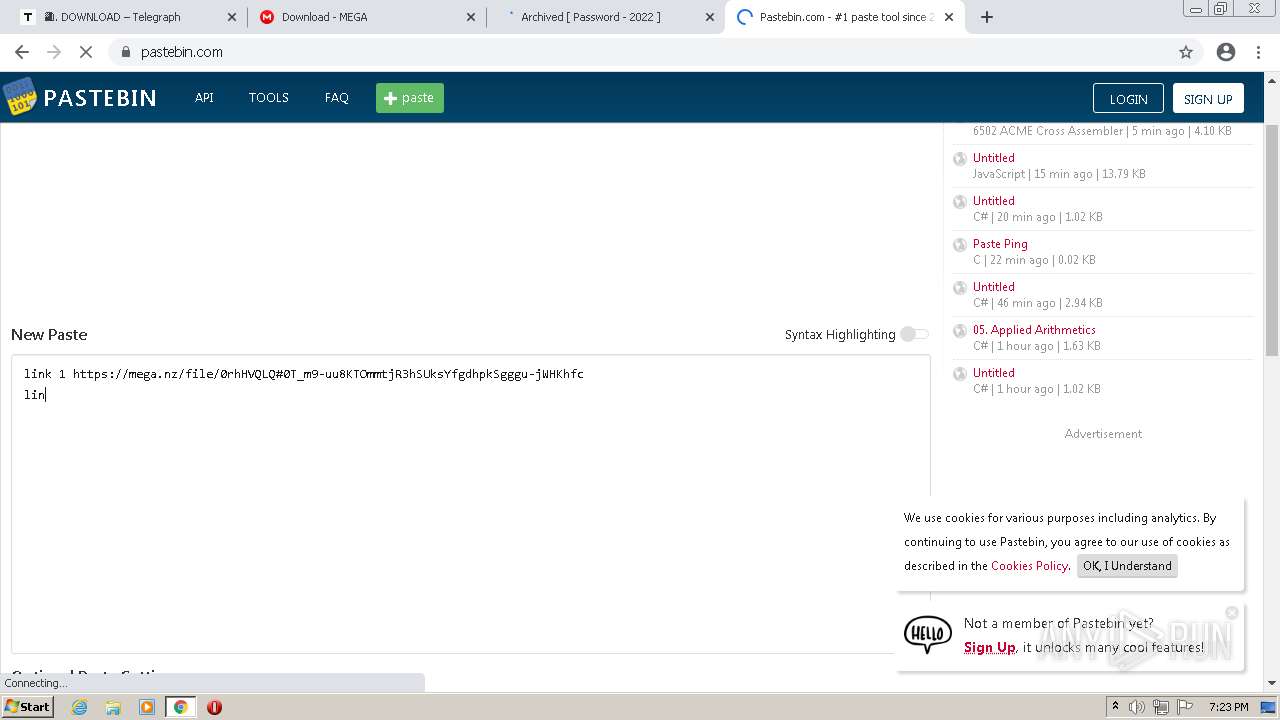
Task: Click the LOGIN button
Action: 1128,99
